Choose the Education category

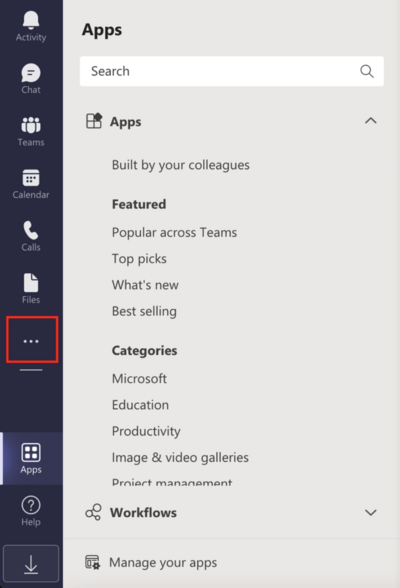pyautogui.click(x=140, y=405)
